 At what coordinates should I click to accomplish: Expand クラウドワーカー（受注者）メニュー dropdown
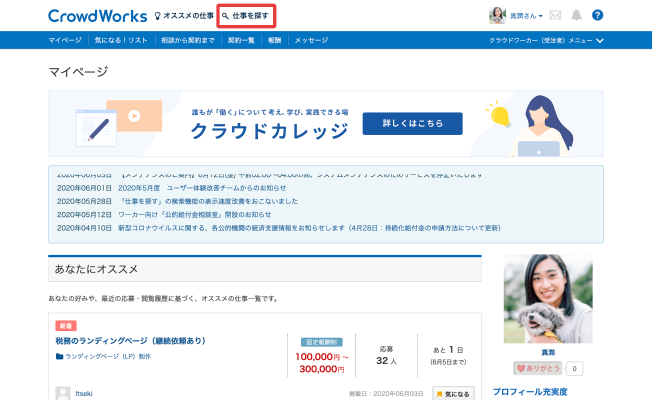click(546, 41)
